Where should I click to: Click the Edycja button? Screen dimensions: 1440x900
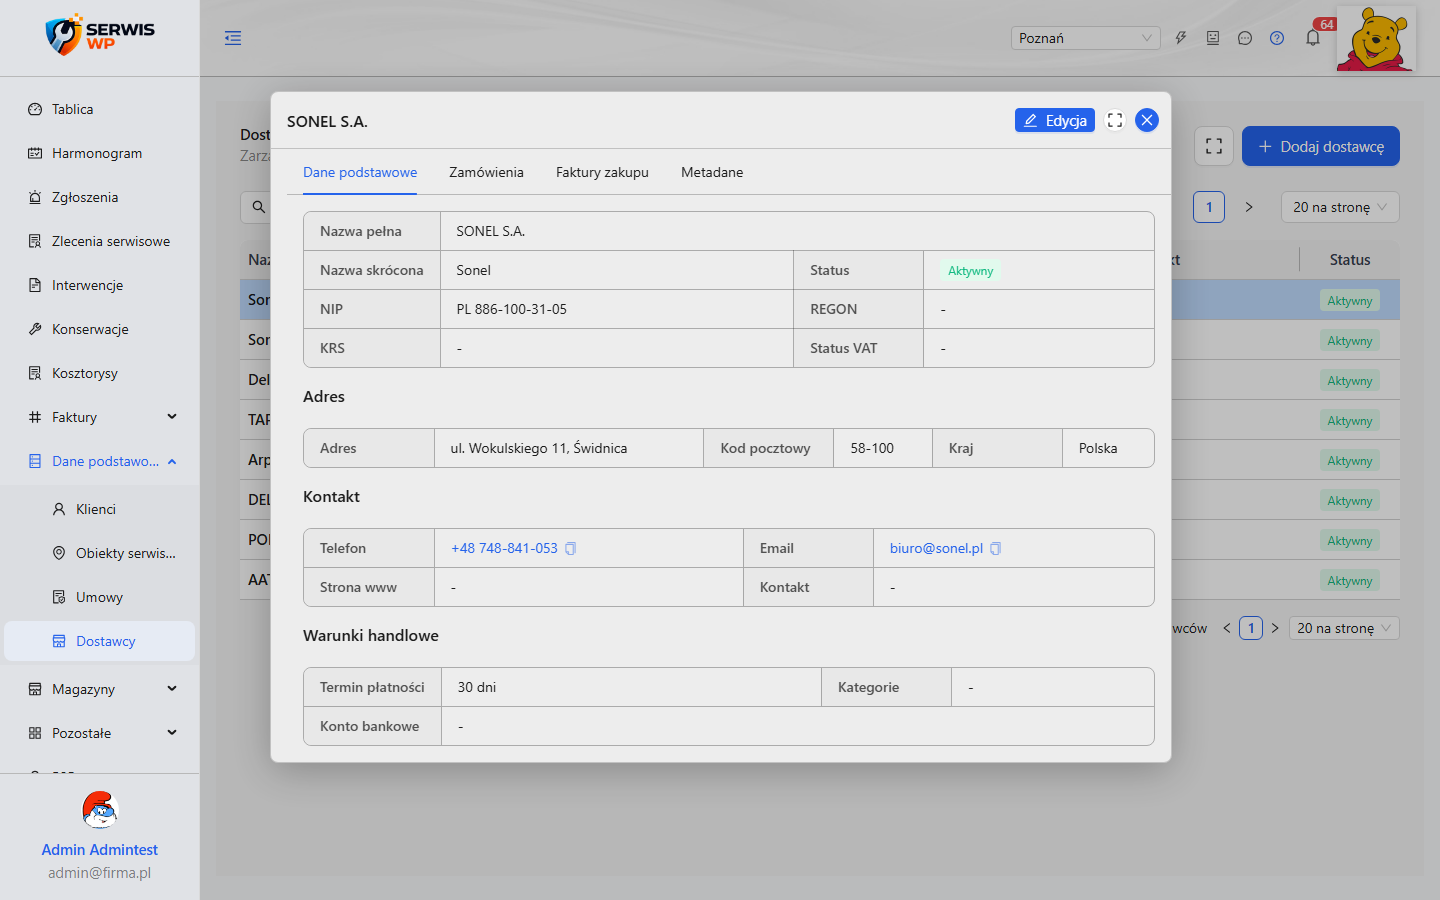point(1055,120)
